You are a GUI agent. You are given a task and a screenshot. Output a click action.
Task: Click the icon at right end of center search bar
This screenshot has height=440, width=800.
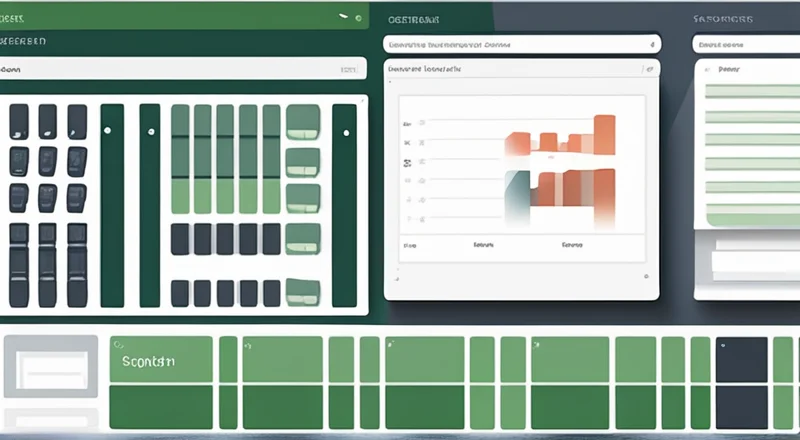[653, 44]
